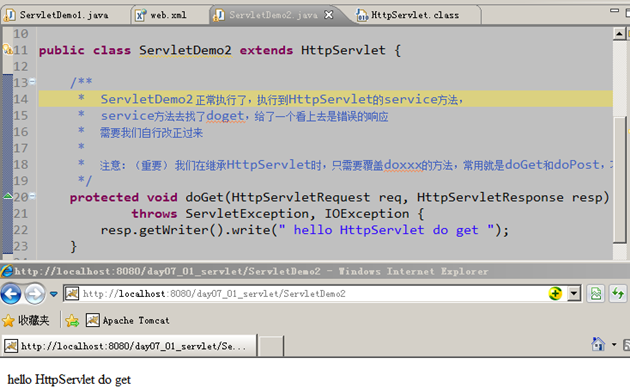
Task: Open the recent pages dropdown arrow
Action: click(x=53, y=294)
